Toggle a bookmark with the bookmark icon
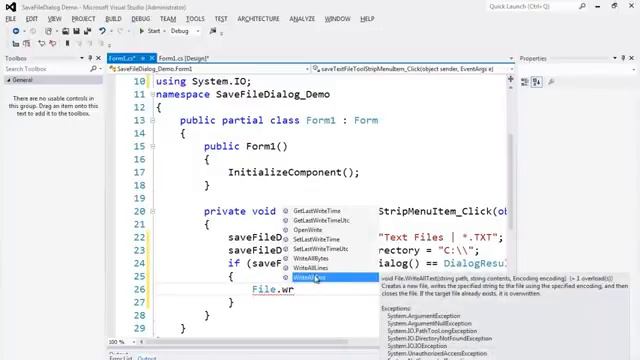The height and width of the screenshot is (360, 640). point(67,43)
